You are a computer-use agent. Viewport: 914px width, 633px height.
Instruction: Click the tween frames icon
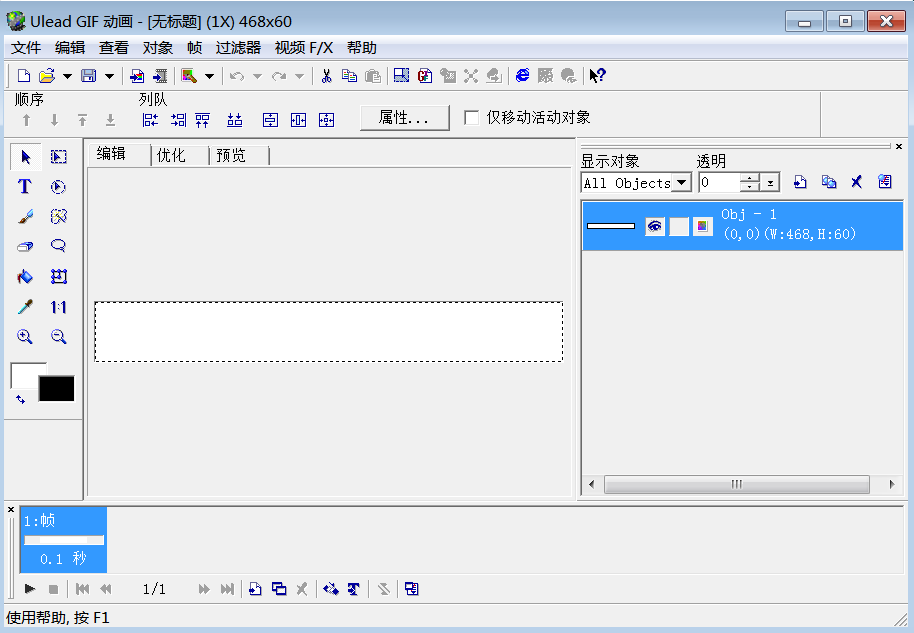tap(331, 589)
